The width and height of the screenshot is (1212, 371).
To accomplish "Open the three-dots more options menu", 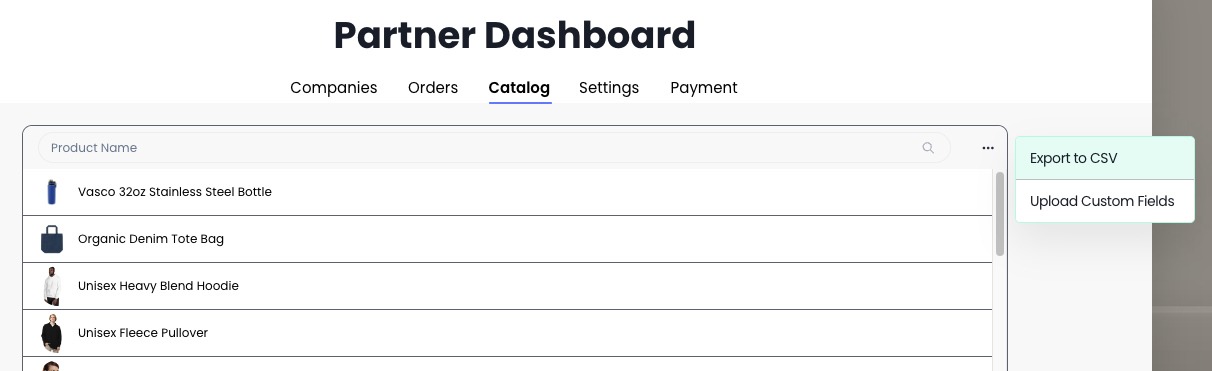I will pos(988,148).
